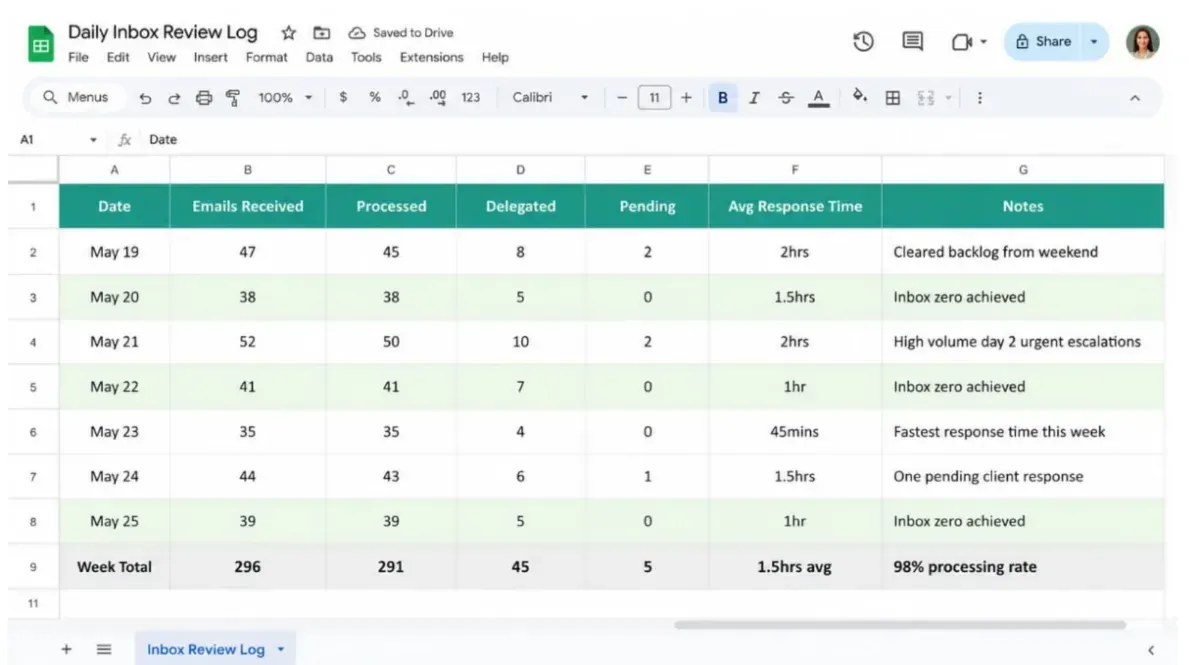1200x665 pixels.
Task: Open the Extensions menu
Action: [x=431, y=57]
